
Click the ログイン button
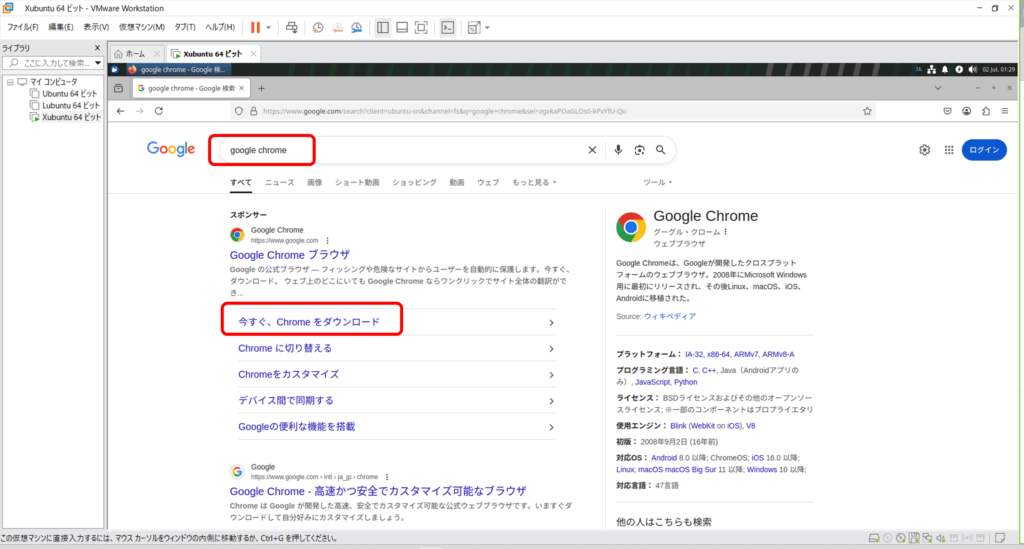[x=983, y=150]
